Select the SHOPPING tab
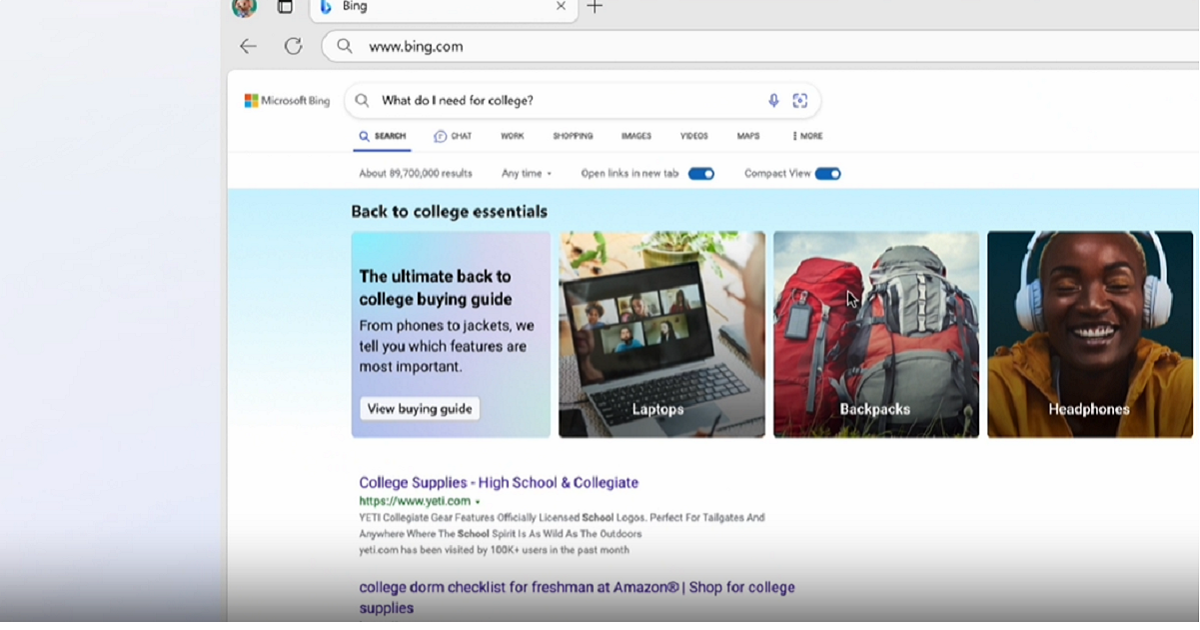Image resolution: width=1200 pixels, height=630 pixels. [x=572, y=135]
